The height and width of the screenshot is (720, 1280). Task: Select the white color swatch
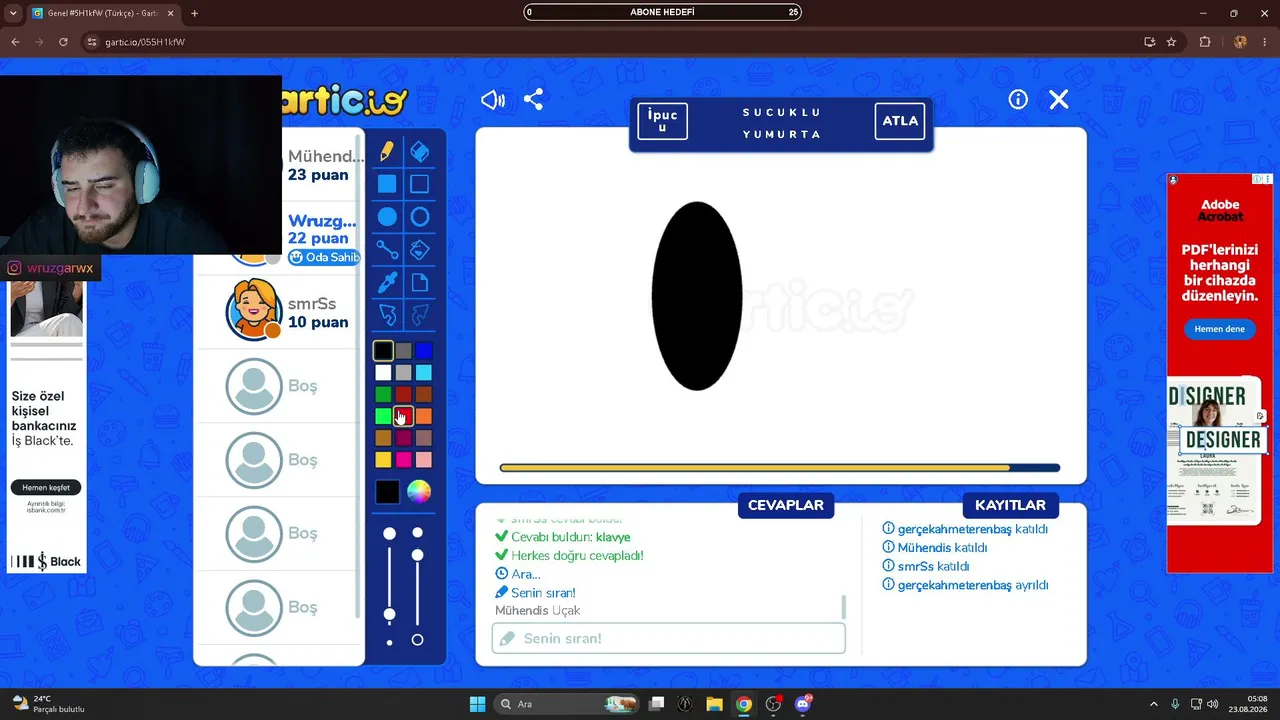click(x=383, y=373)
